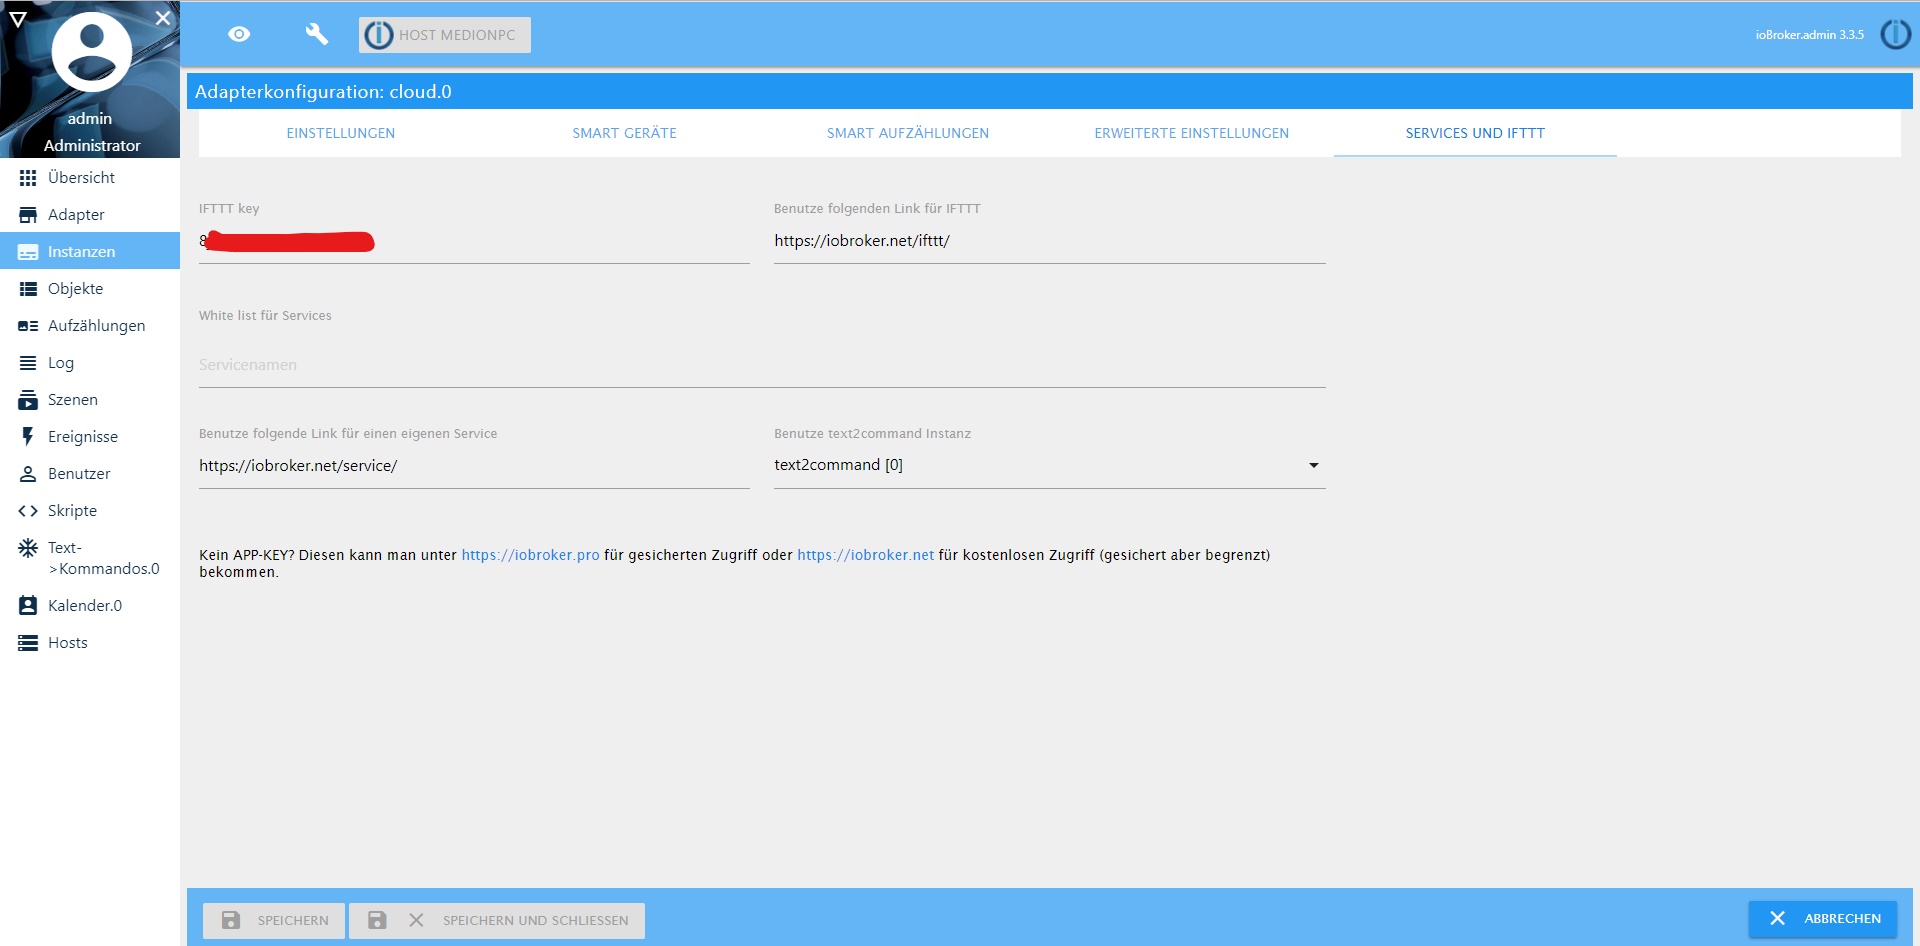Open Hosts in the sidebar menu
Image resolution: width=1920 pixels, height=946 pixels.
(x=90, y=643)
